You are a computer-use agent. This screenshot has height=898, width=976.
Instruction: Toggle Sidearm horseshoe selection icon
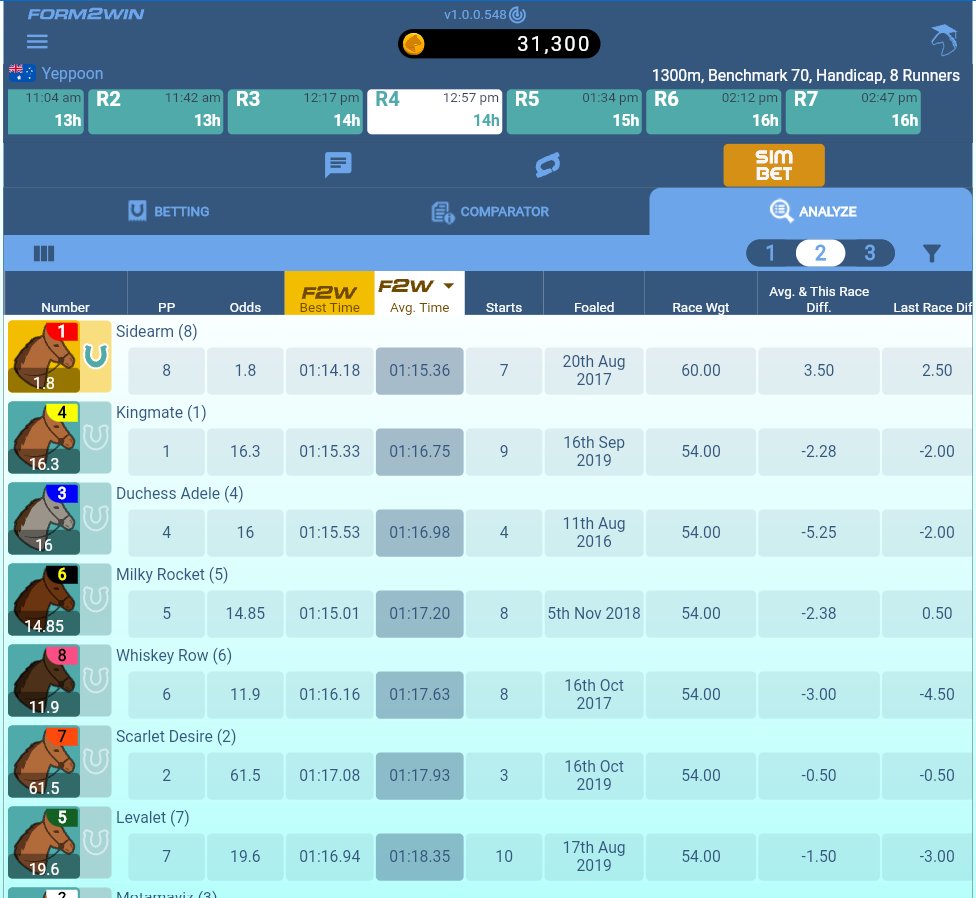(96, 356)
